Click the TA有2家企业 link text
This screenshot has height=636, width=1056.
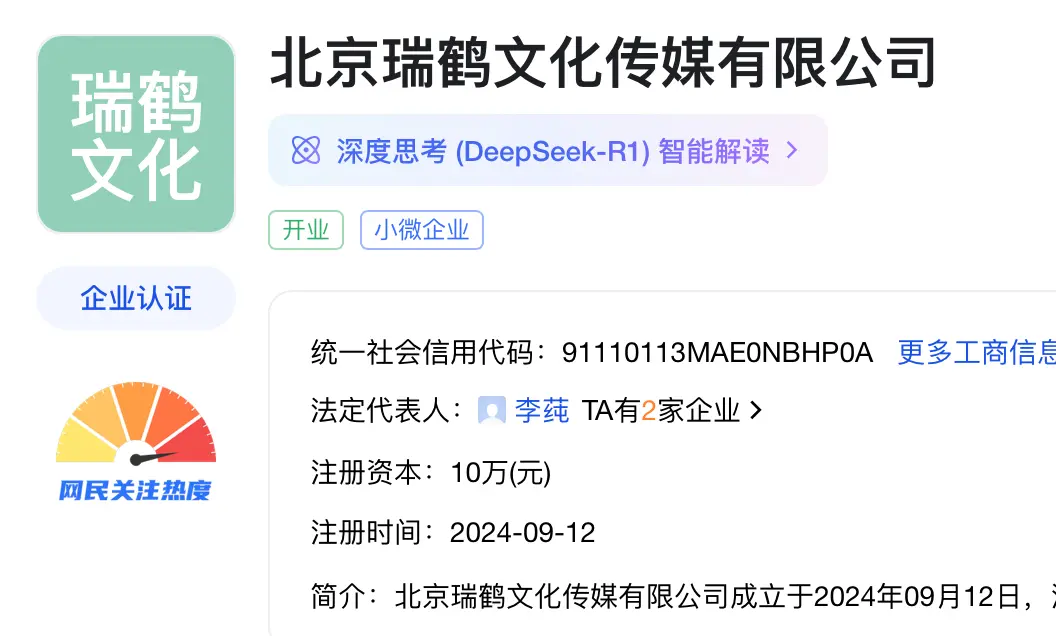(x=661, y=410)
